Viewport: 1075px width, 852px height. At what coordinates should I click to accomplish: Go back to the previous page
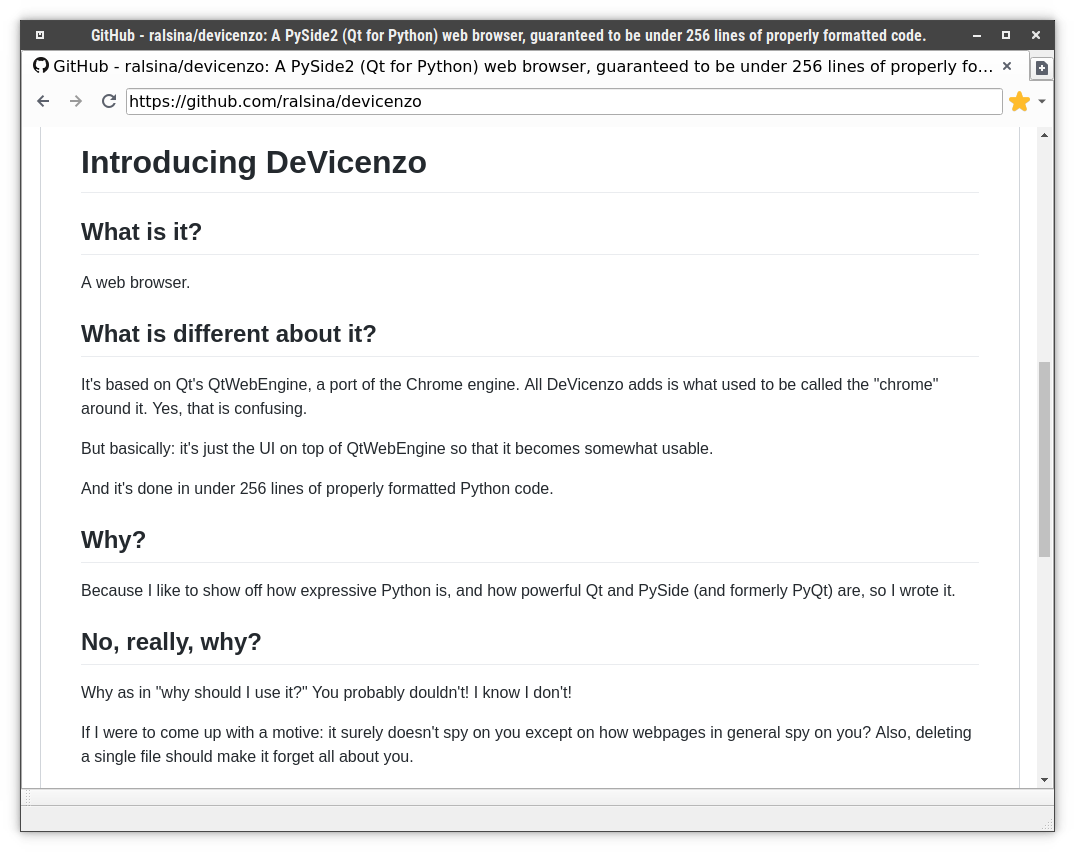pyautogui.click(x=43, y=101)
